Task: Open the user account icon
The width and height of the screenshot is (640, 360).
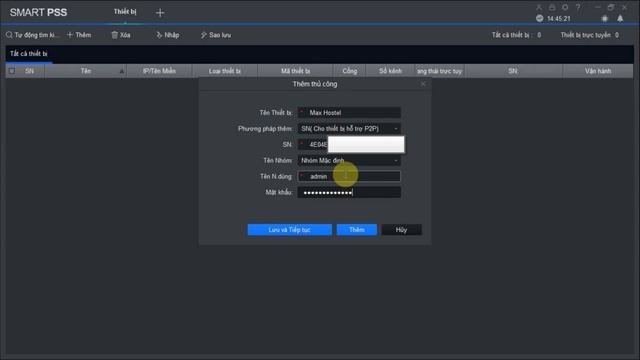Action: tap(539, 7)
